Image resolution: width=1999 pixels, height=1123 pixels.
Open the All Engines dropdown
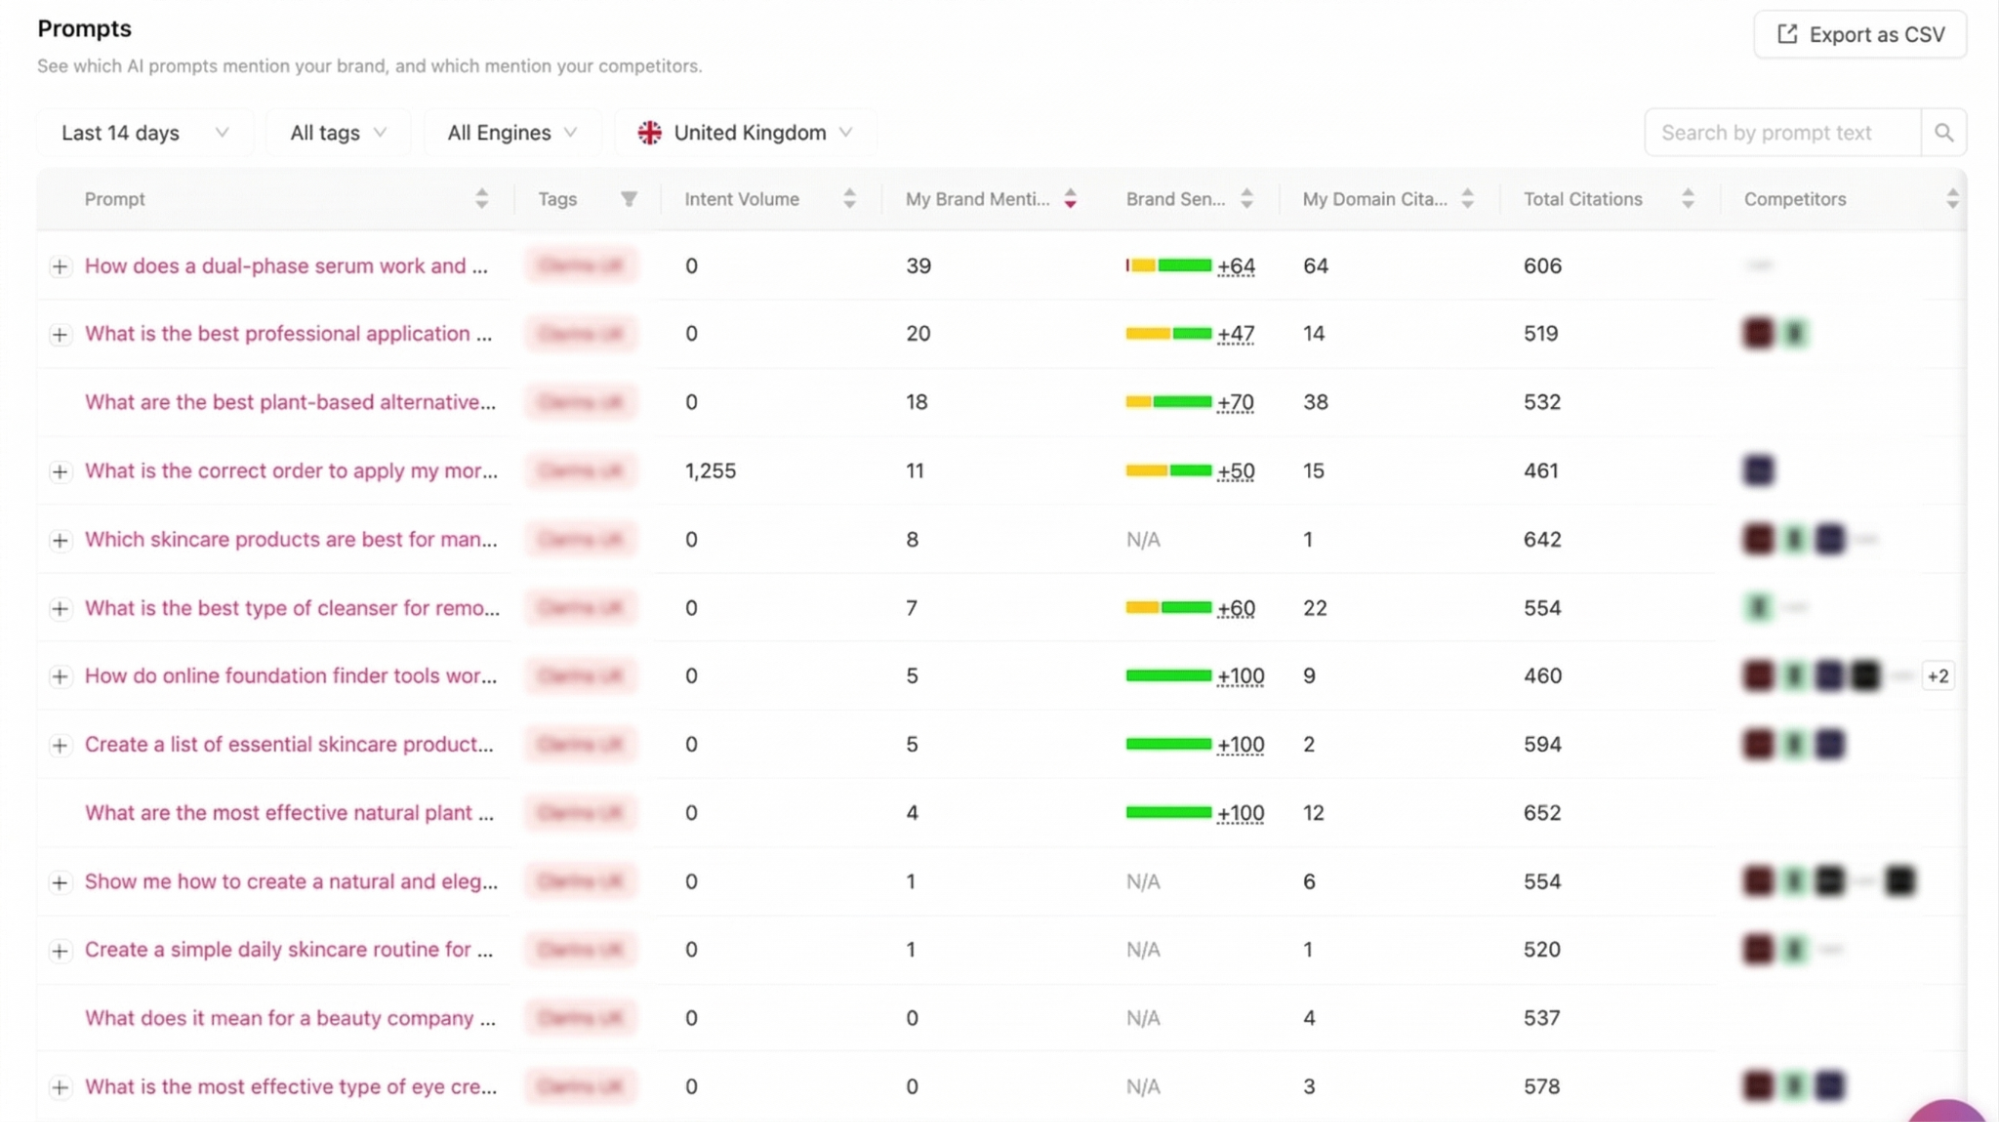(x=512, y=133)
